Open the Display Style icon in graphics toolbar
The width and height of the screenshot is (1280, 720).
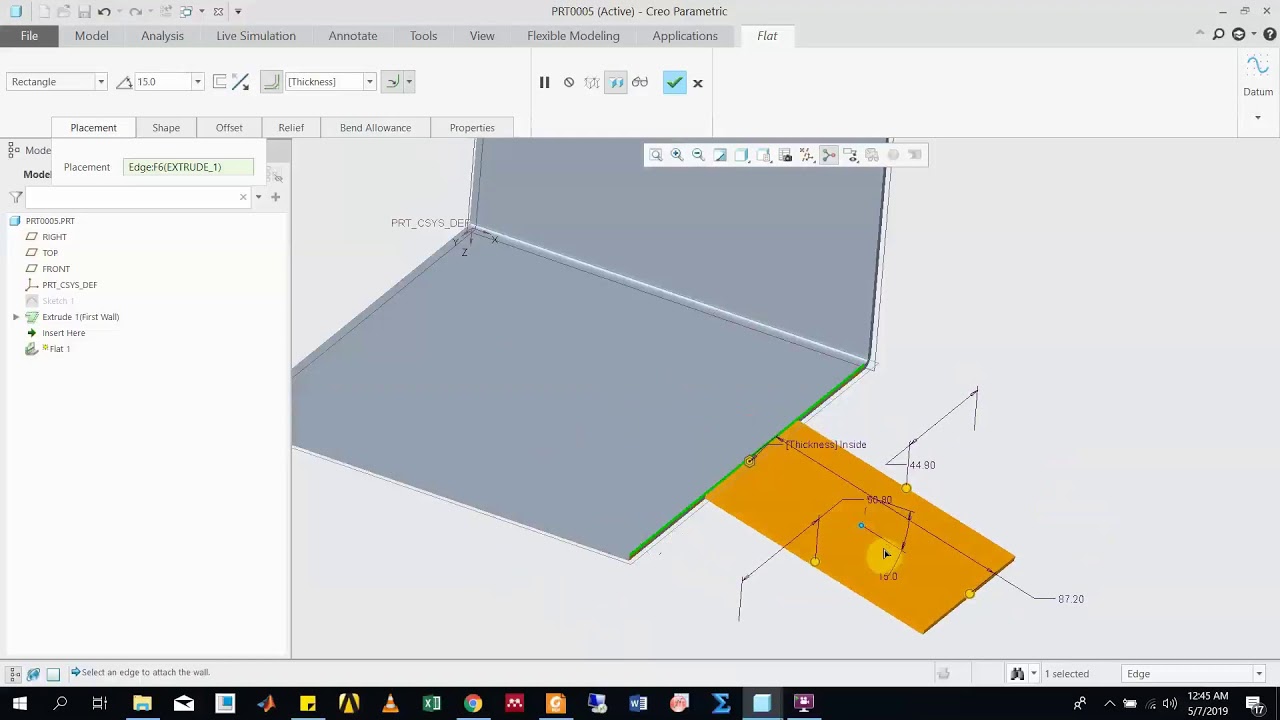coord(742,155)
